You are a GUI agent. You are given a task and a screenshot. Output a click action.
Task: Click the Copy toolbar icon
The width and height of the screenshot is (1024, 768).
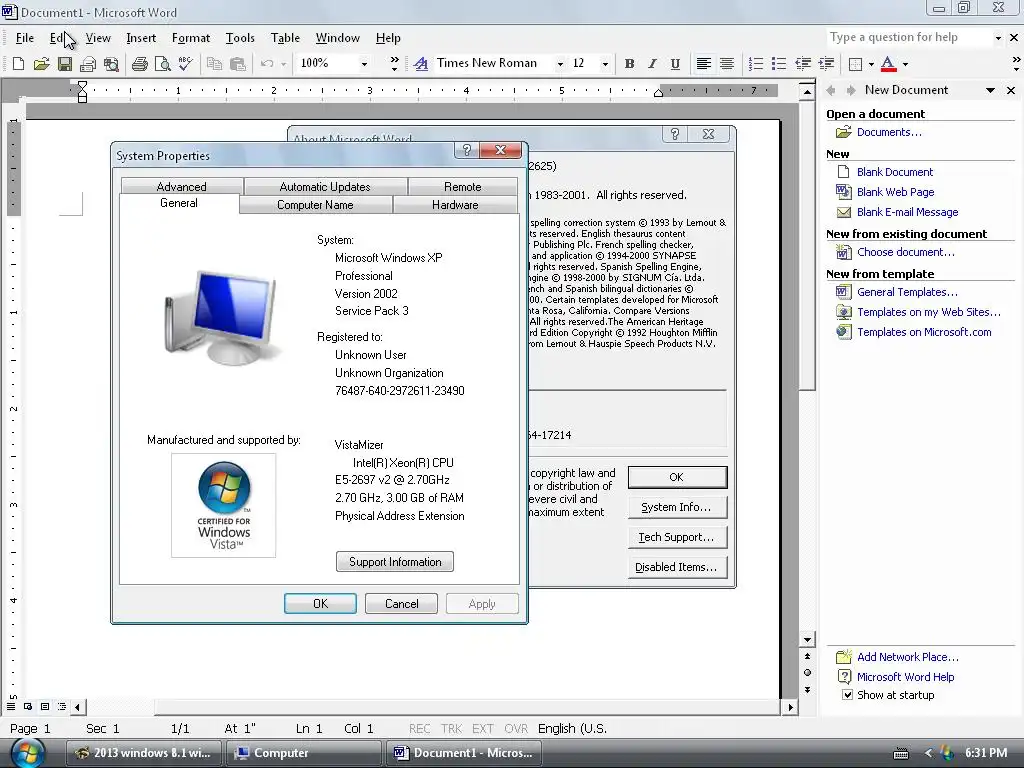(214, 63)
